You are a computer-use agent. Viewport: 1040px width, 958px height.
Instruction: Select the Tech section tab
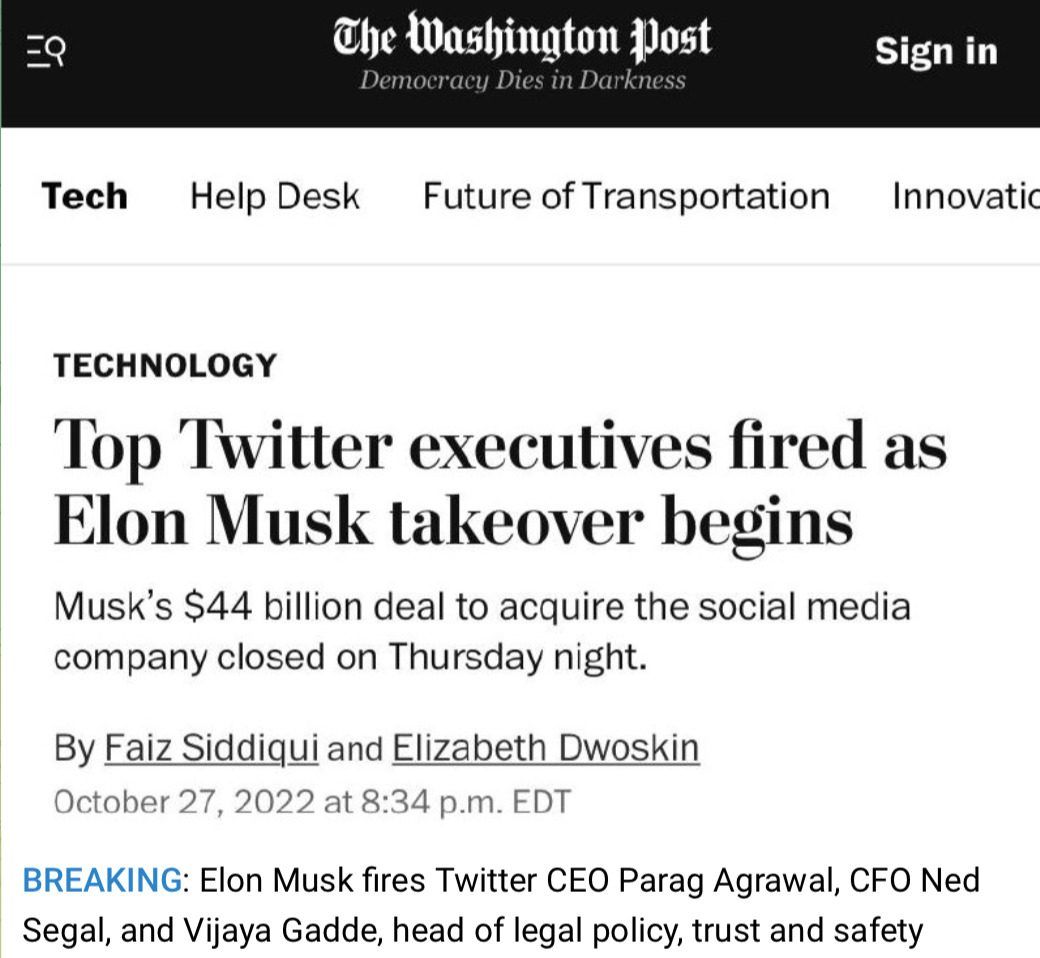coord(84,196)
